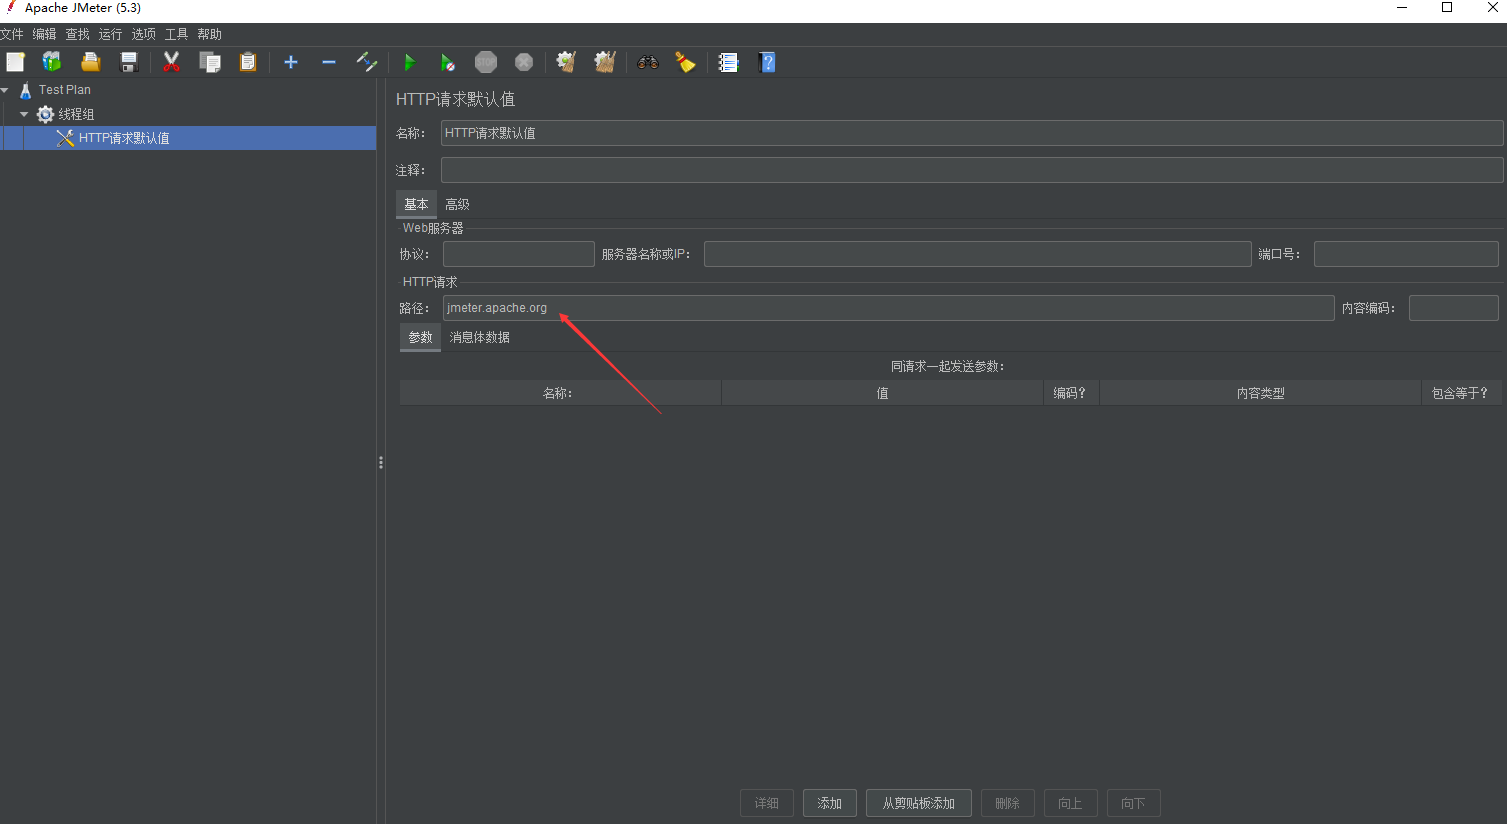The width and height of the screenshot is (1507, 824).
Task: Switch to the 消息体数据 tab
Action: 480,337
